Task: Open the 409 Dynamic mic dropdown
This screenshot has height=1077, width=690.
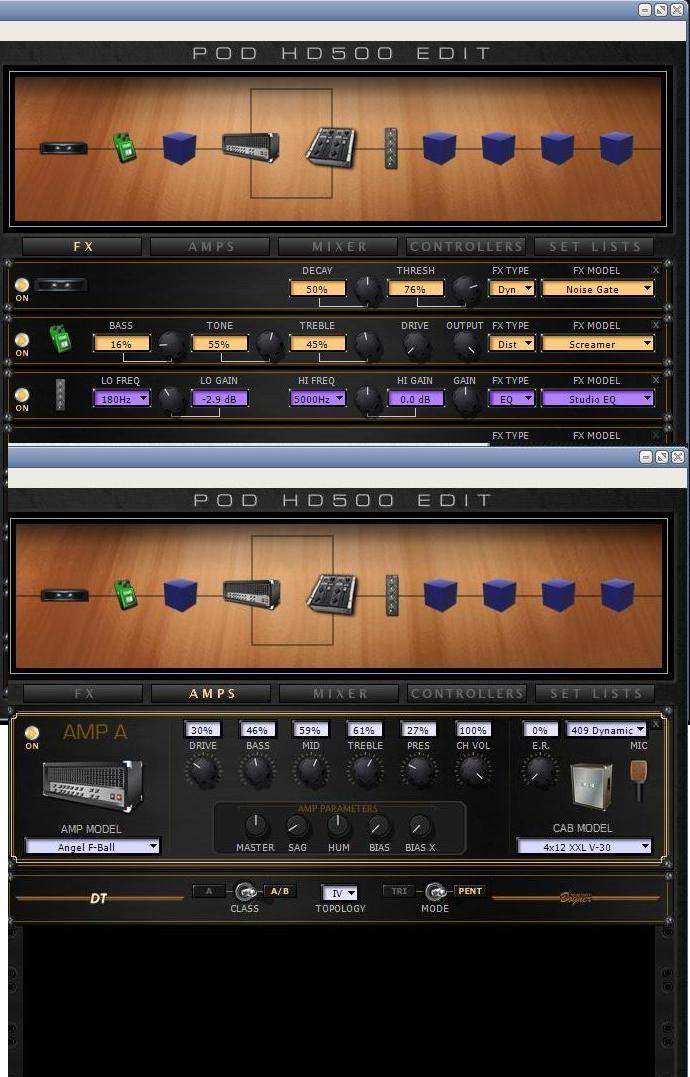Action: (x=606, y=730)
